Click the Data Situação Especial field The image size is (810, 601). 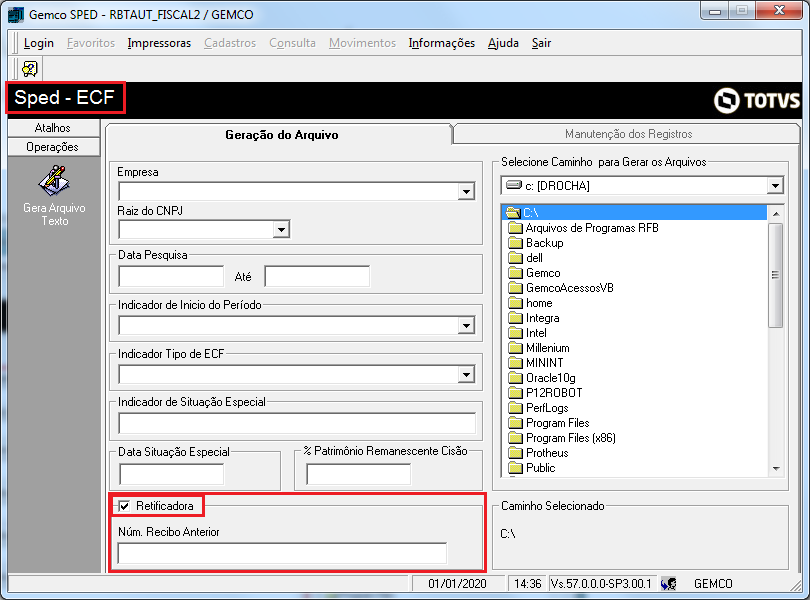(x=172, y=474)
